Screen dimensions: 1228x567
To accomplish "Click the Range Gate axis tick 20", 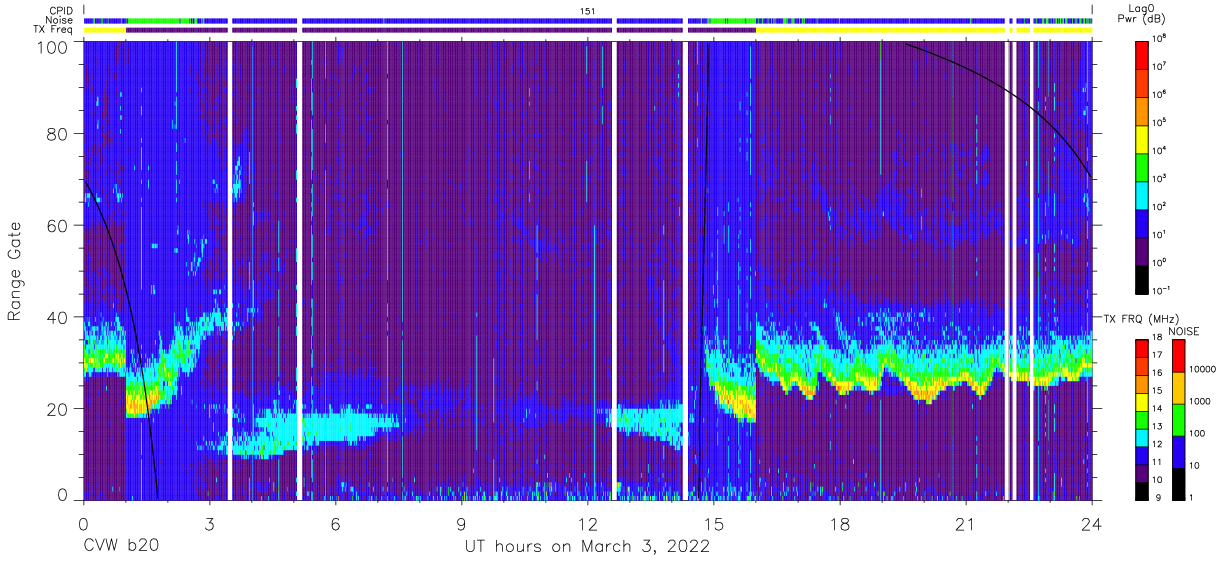I will click(57, 408).
